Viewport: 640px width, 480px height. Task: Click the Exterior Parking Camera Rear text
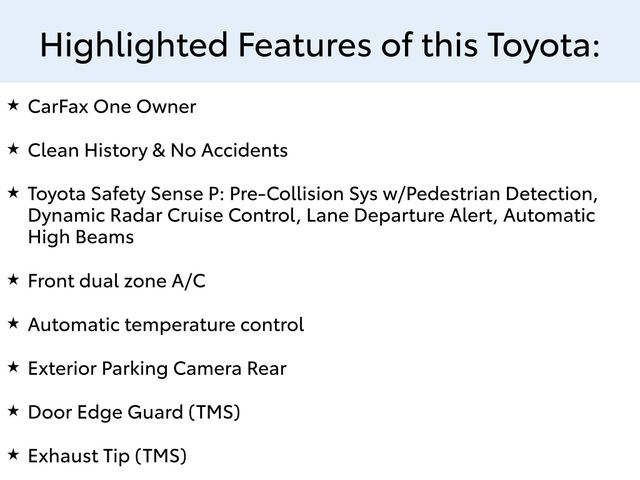coord(157,369)
